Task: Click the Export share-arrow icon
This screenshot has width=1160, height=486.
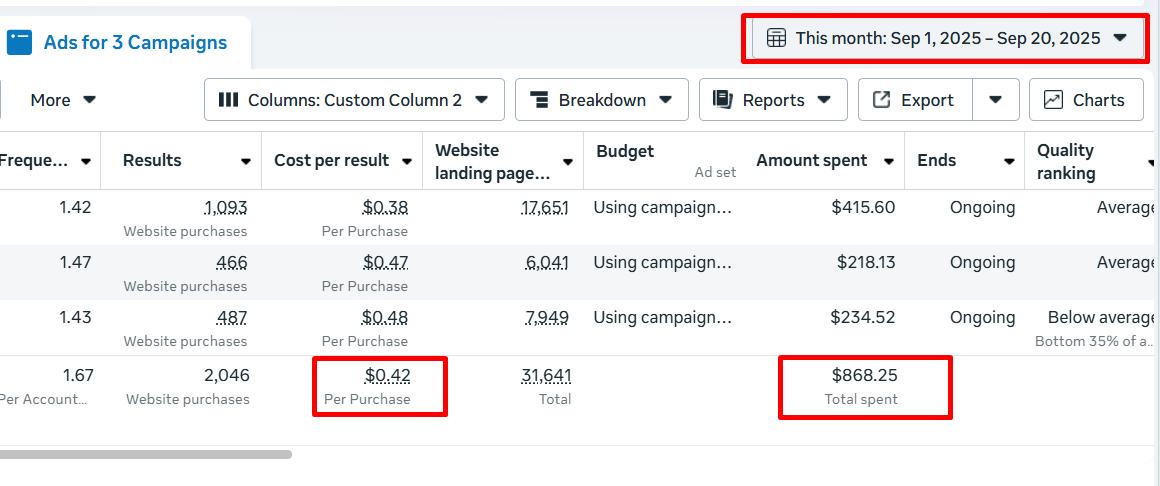Action: (881, 100)
